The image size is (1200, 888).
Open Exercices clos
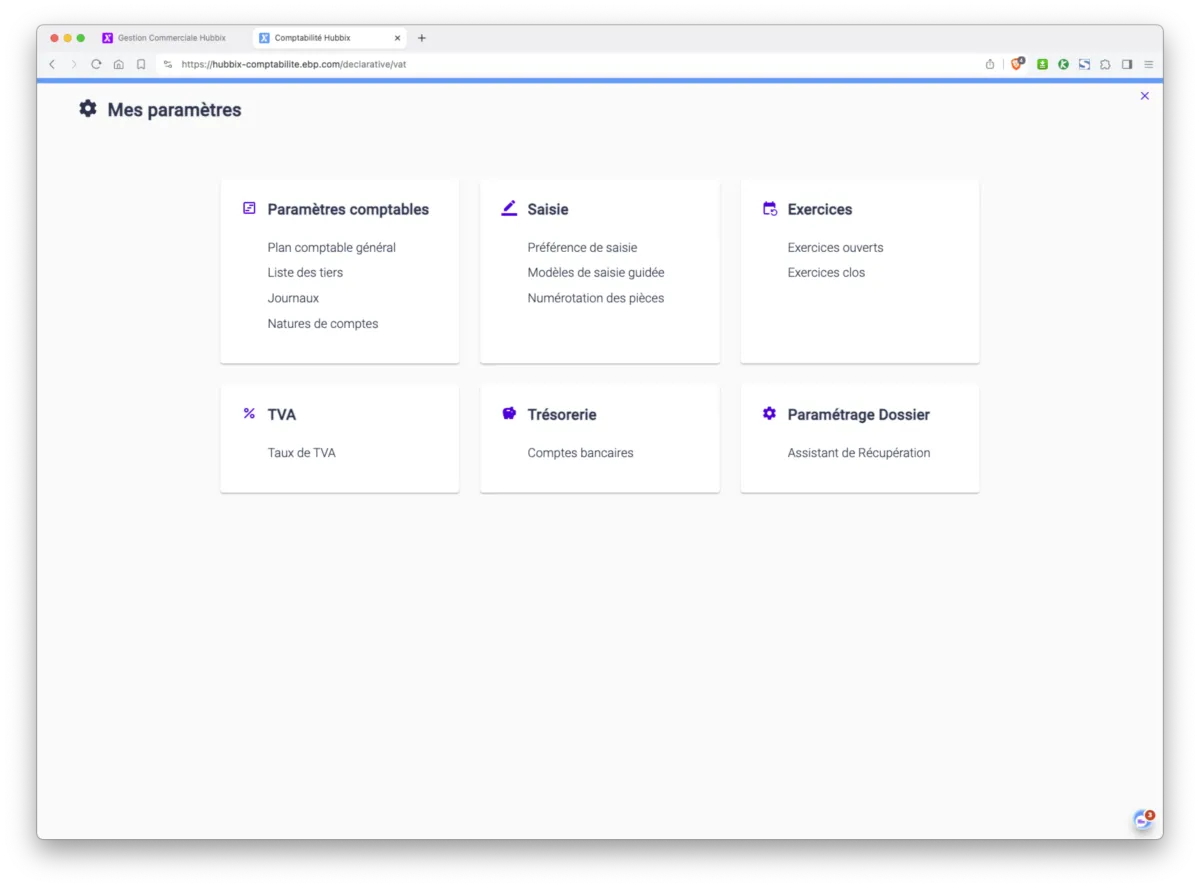click(x=826, y=272)
